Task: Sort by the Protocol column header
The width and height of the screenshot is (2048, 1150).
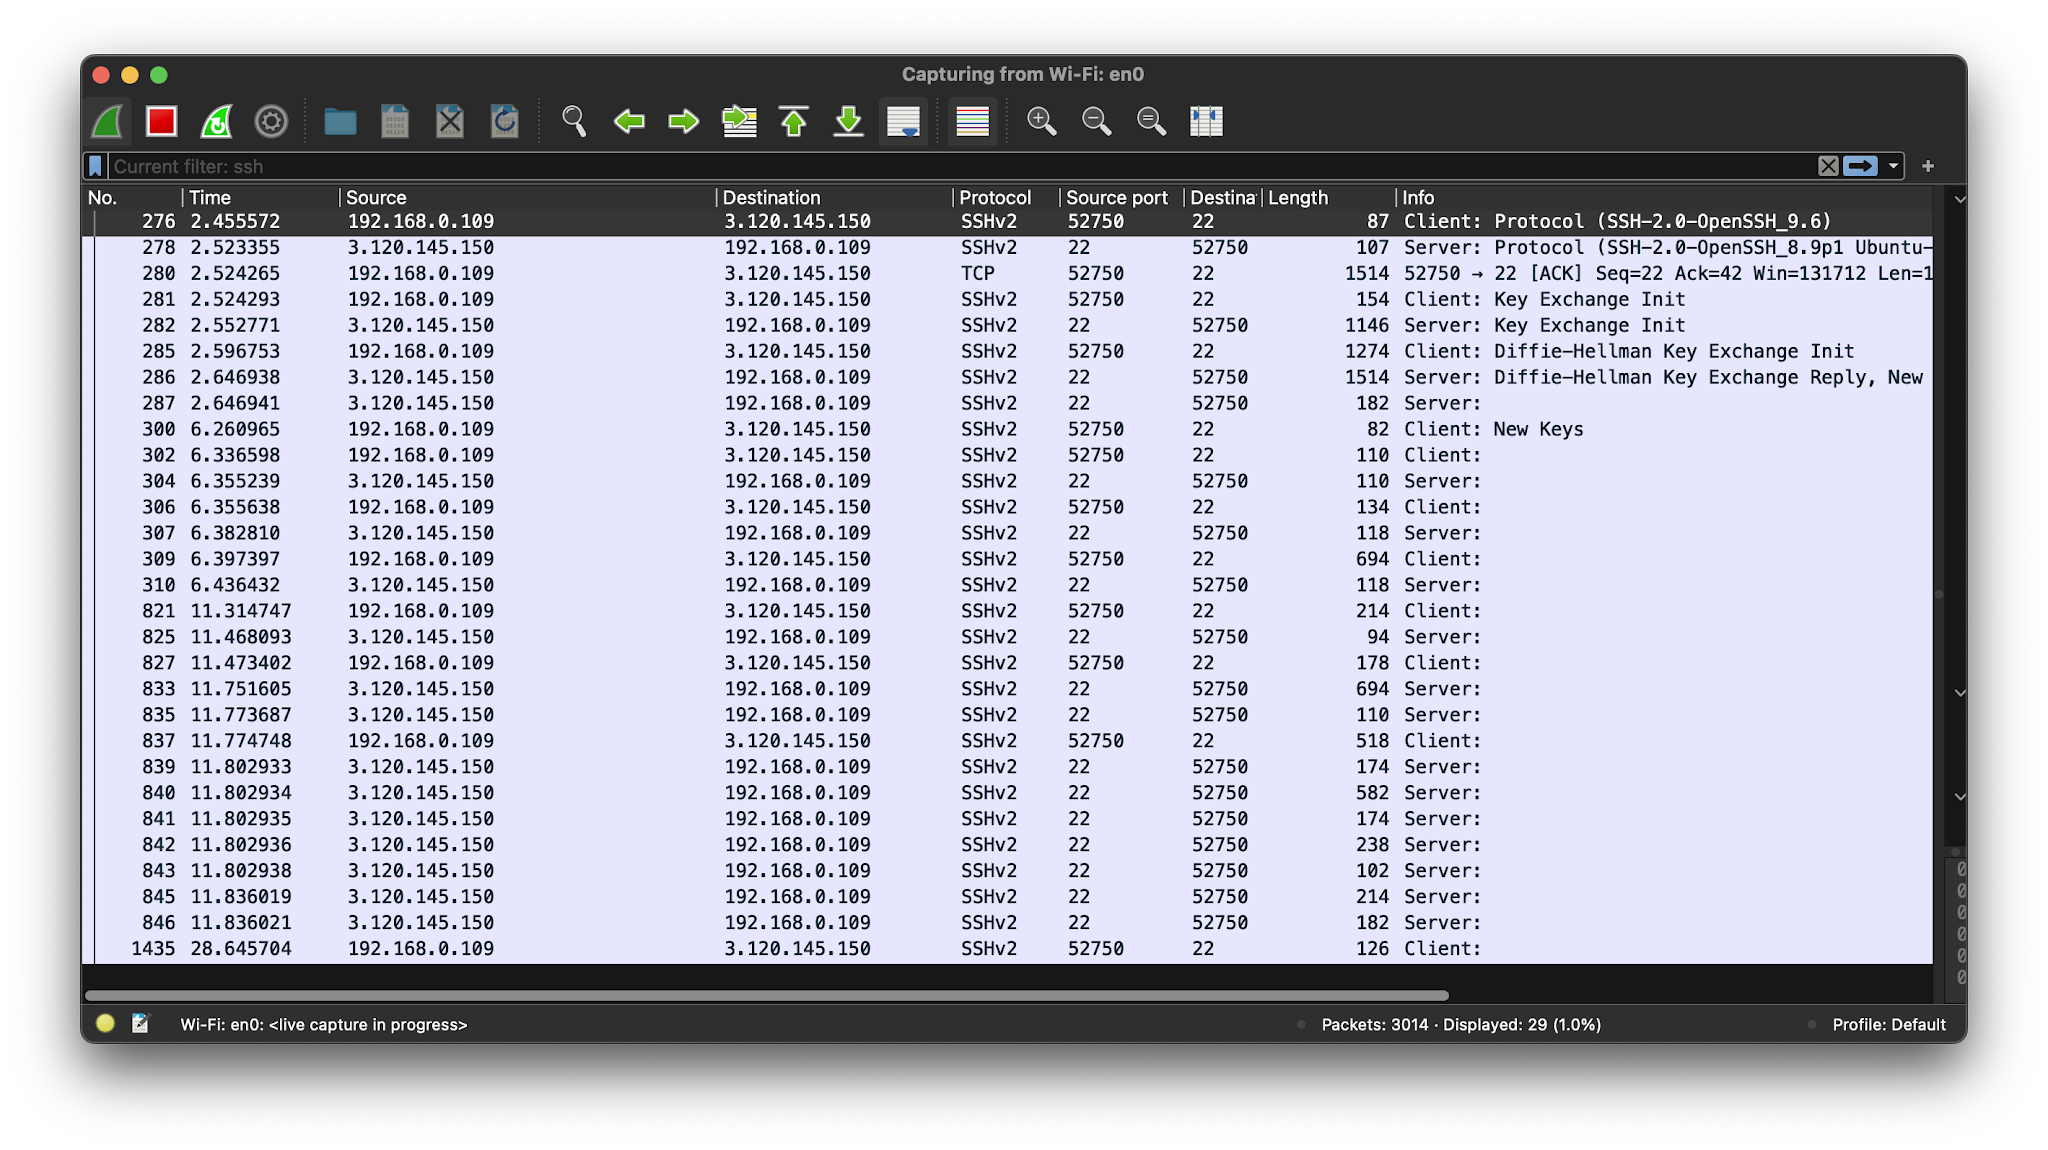Action: coord(1006,198)
